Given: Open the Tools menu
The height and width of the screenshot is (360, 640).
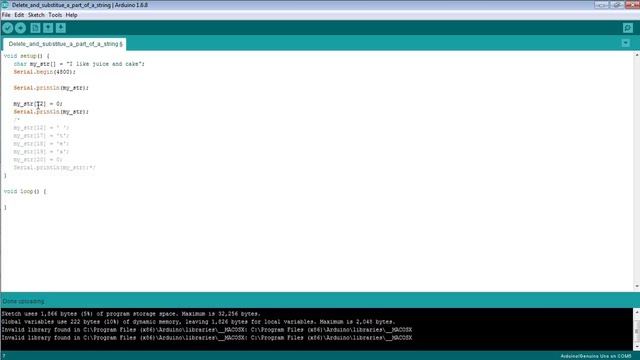Looking at the screenshot, I should (x=55, y=15).
